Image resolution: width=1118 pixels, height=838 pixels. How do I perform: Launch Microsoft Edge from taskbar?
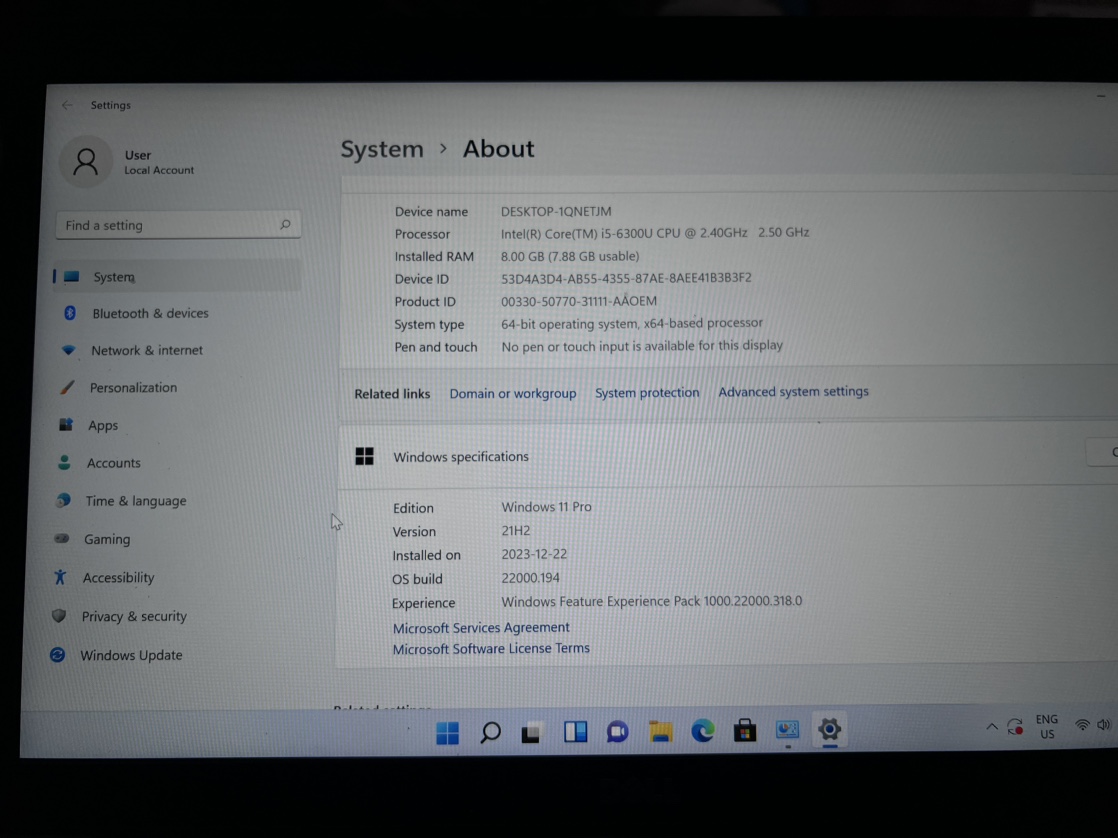pyautogui.click(x=702, y=731)
